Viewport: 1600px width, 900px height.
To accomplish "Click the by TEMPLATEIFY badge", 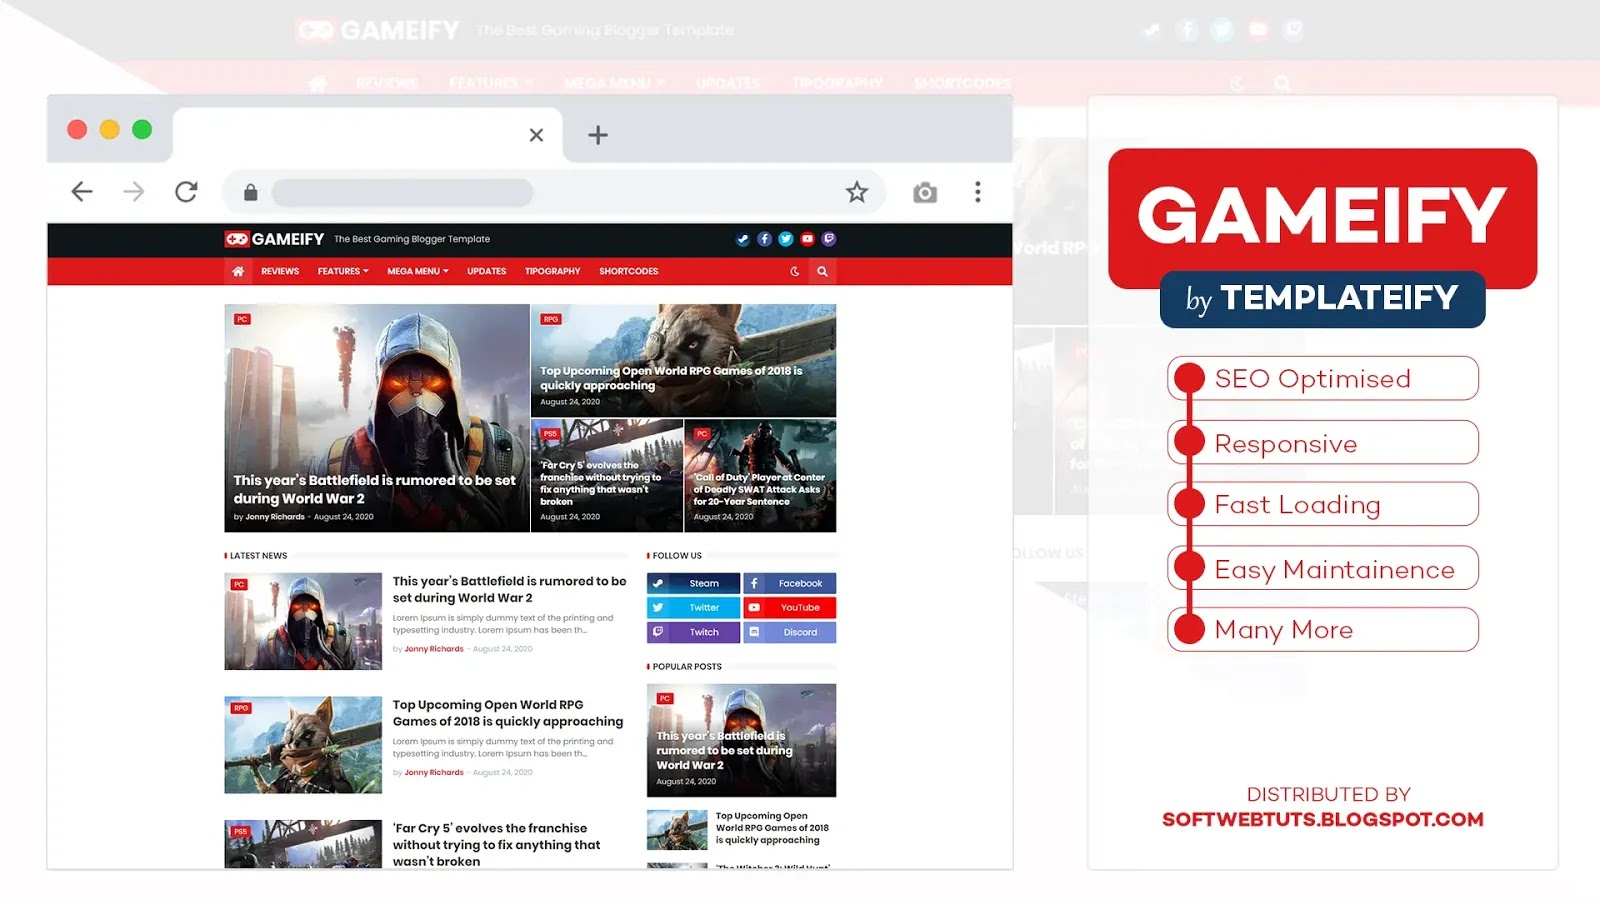I will click(x=1323, y=299).
